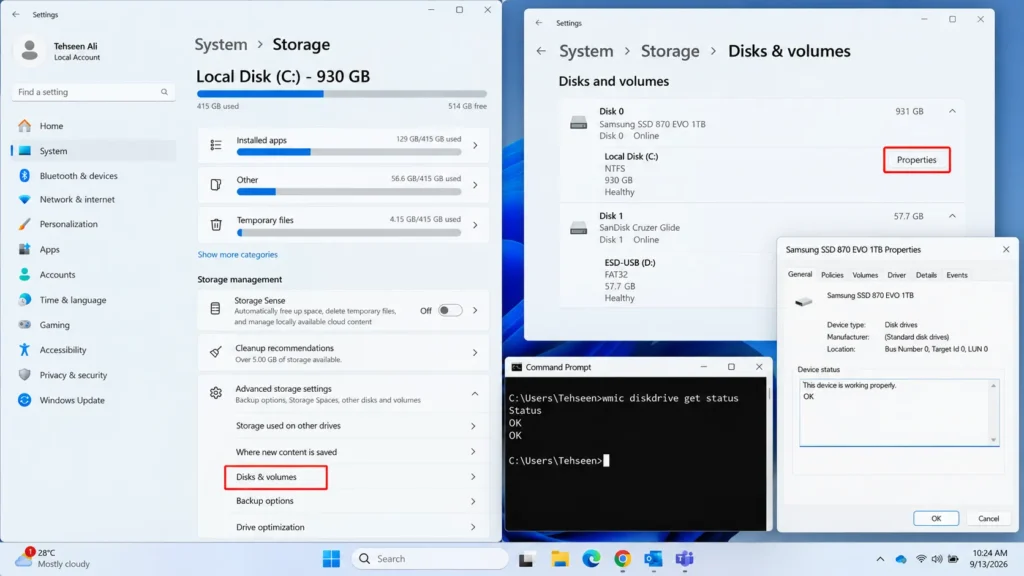Click Find a setting search field
The width and height of the screenshot is (1024, 576).
click(x=93, y=92)
